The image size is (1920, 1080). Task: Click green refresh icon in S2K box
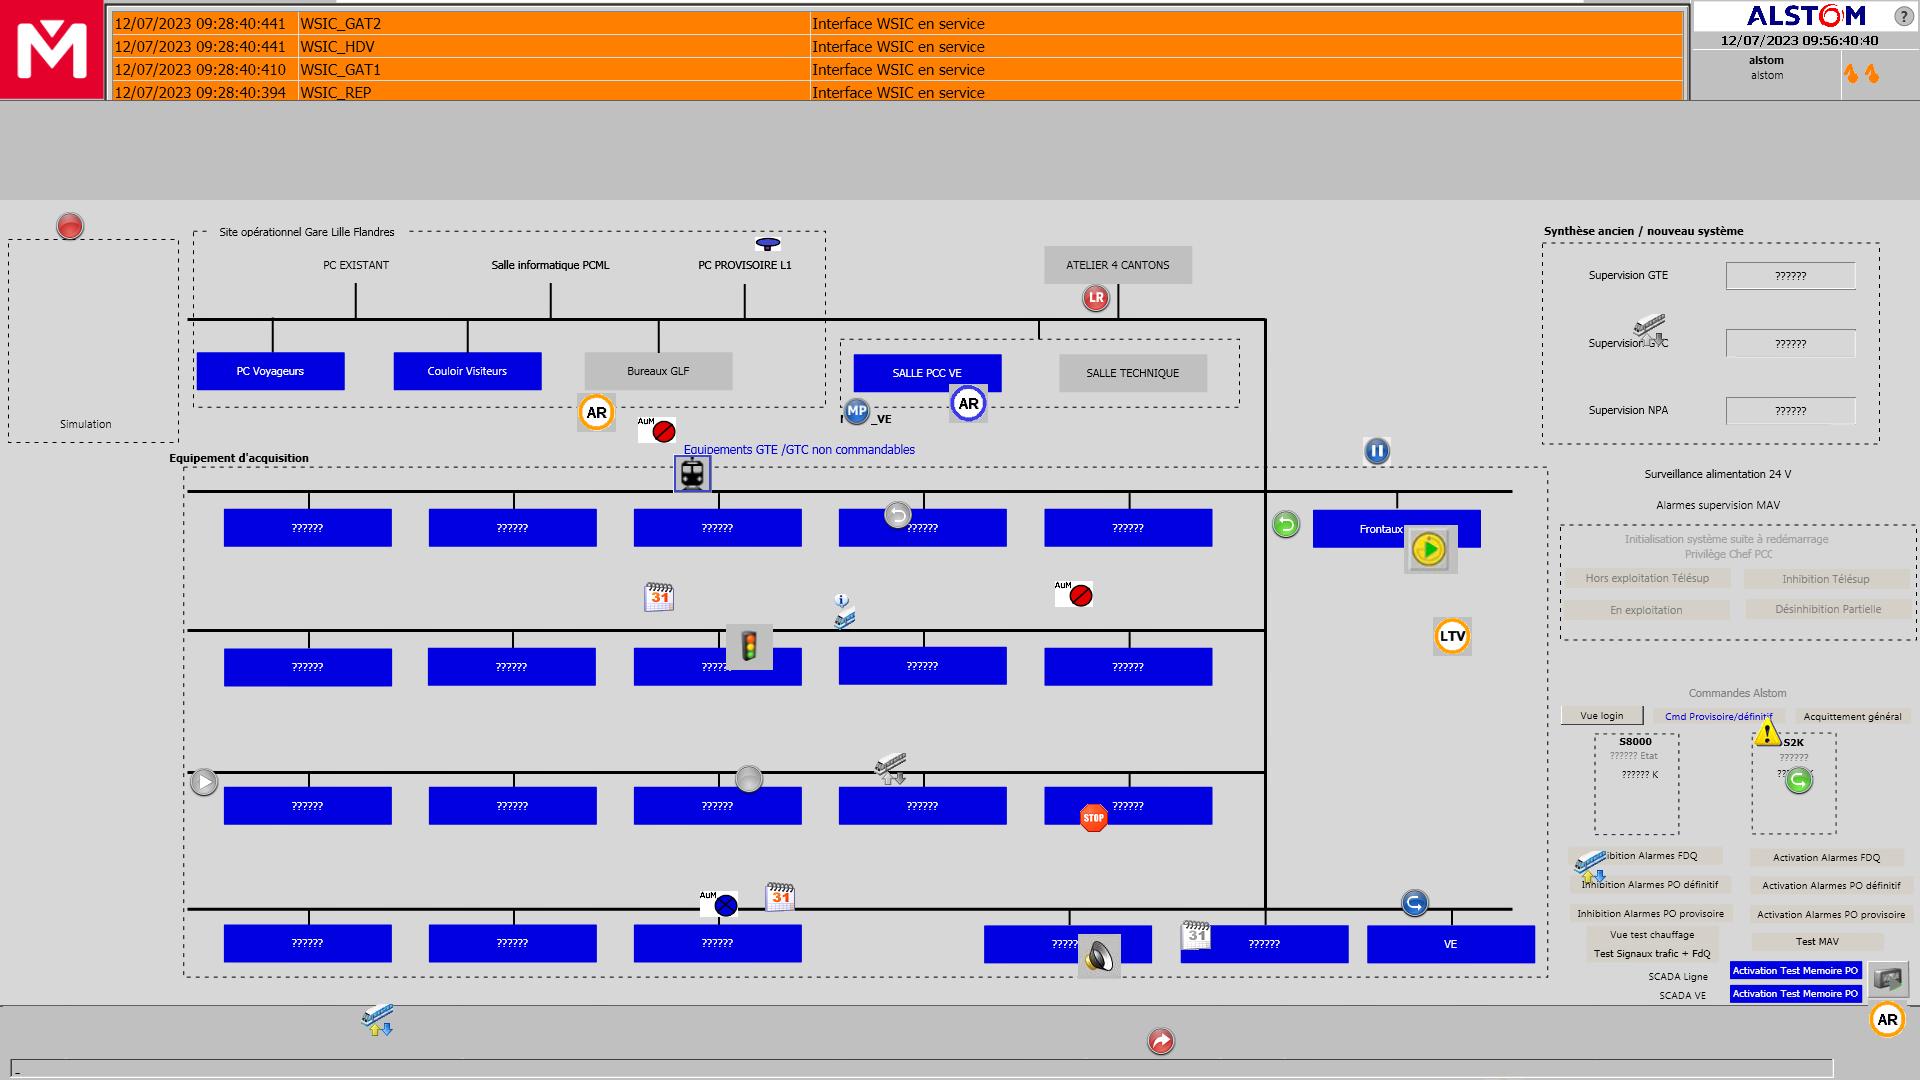point(1799,781)
